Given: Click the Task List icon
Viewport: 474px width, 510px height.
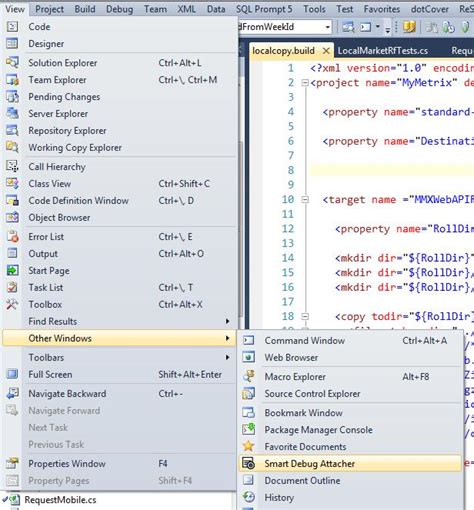Looking at the screenshot, I should [12, 287].
